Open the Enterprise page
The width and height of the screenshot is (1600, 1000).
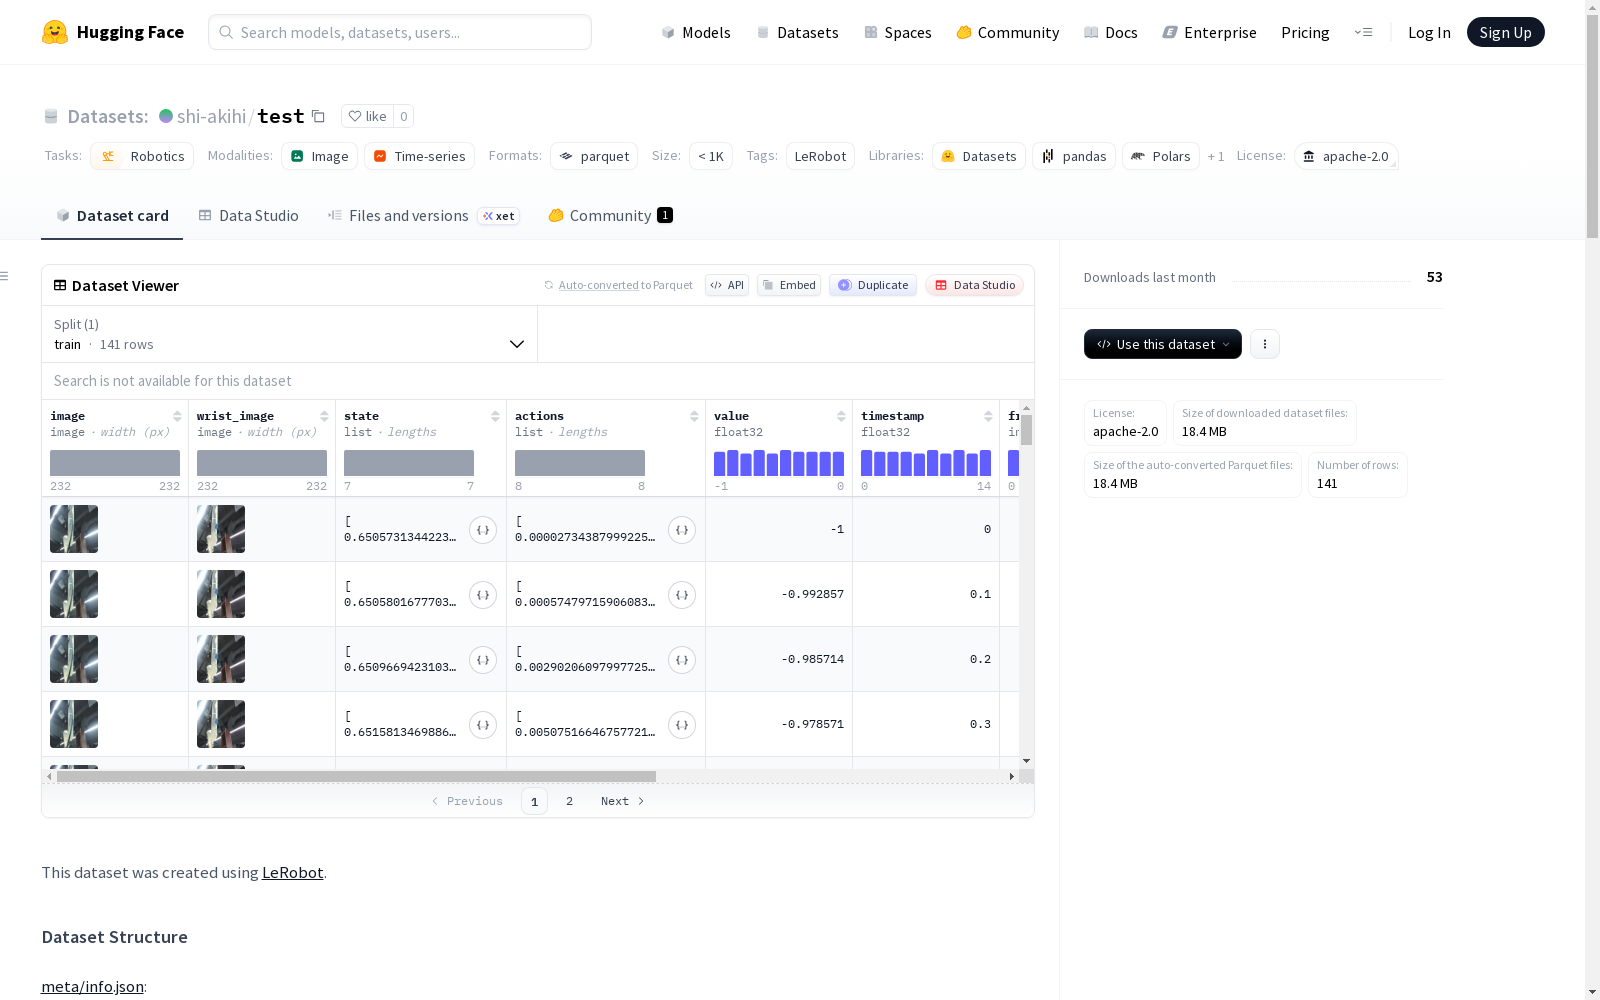pos(1210,32)
